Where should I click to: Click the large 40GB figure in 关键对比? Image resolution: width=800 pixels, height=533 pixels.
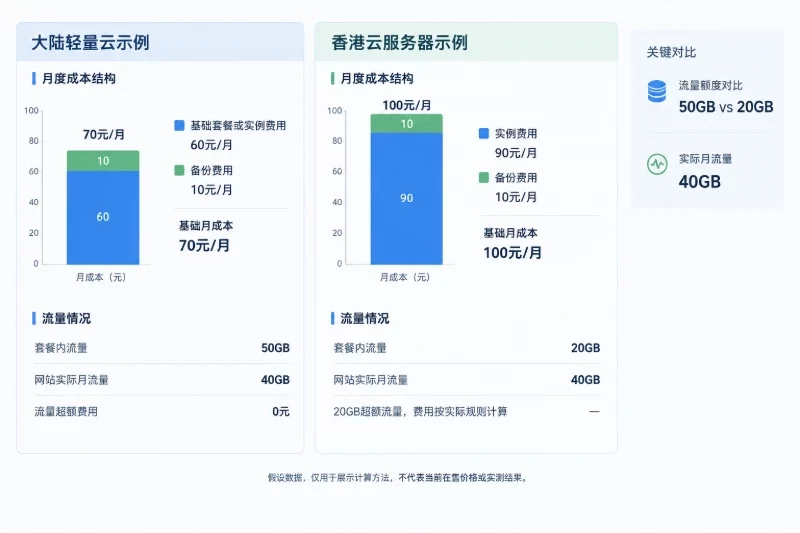pyautogui.click(x=699, y=182)
